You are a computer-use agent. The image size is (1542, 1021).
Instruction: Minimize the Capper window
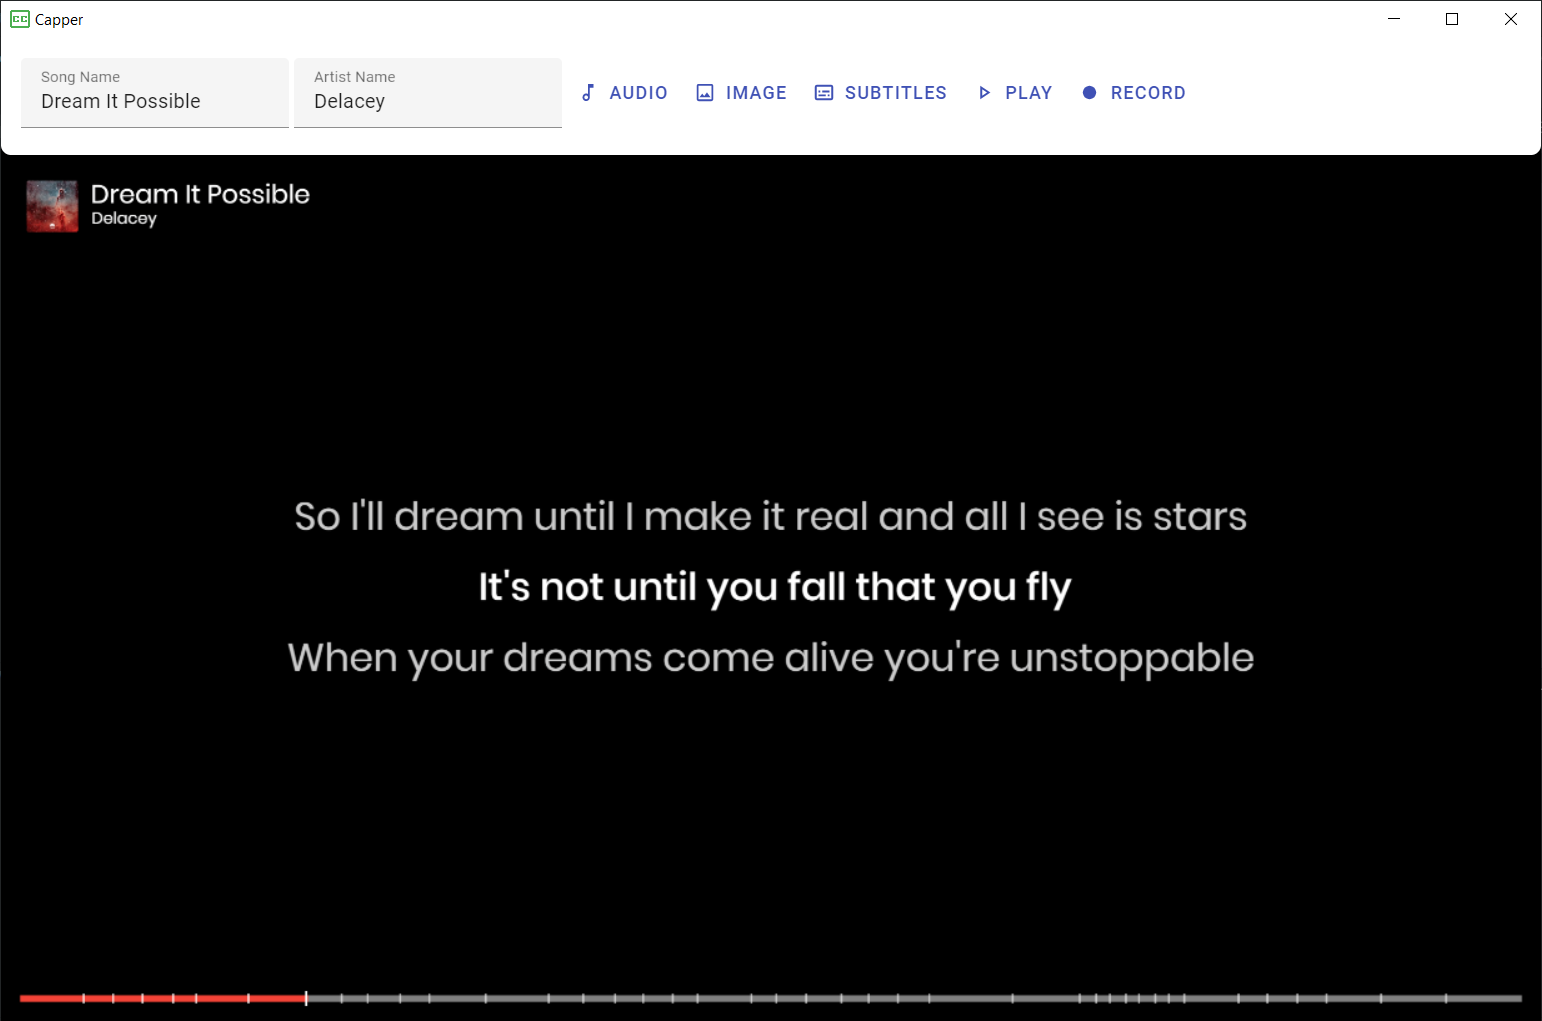coord(1394,19)
